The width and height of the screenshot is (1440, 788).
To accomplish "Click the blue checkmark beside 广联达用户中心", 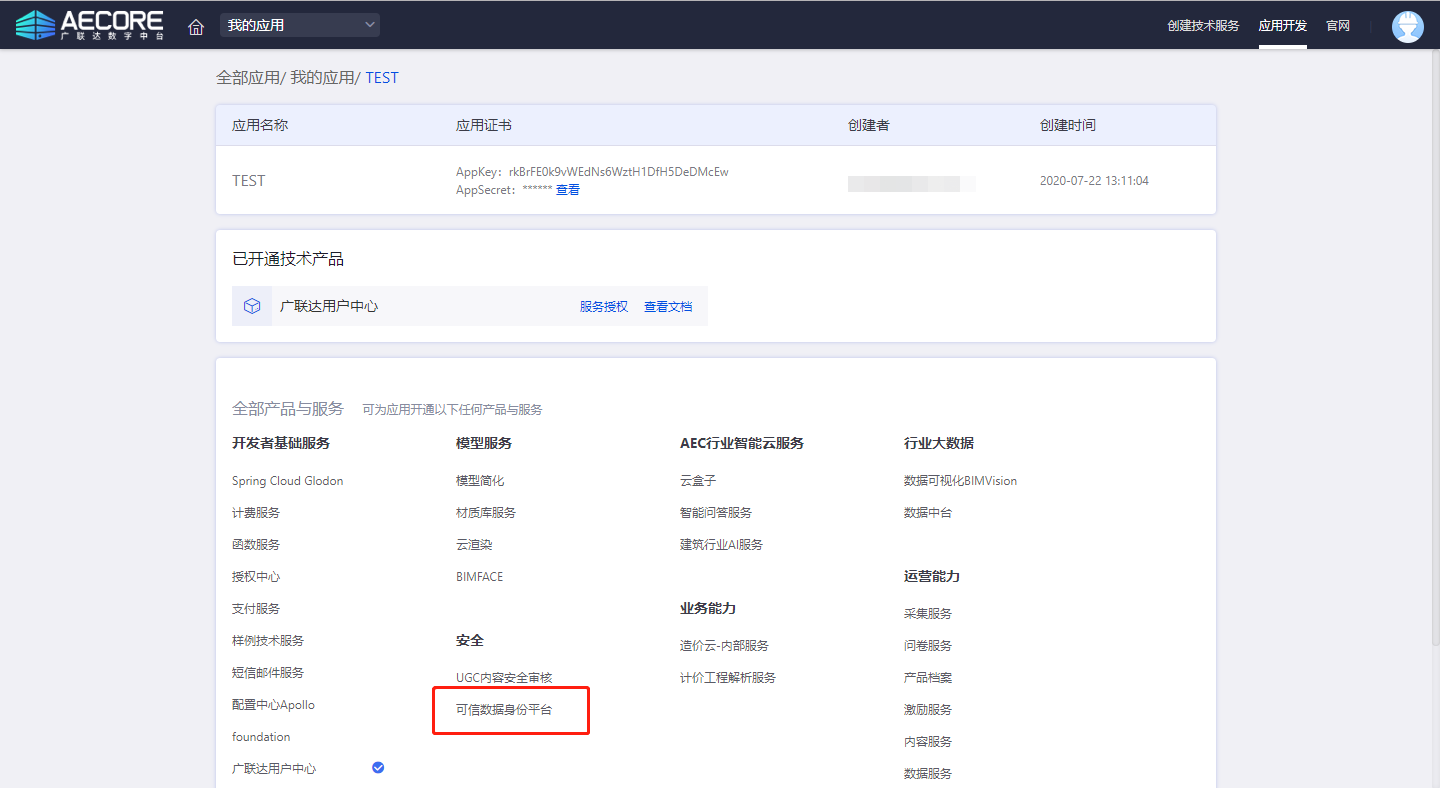I will pos(378,767).
